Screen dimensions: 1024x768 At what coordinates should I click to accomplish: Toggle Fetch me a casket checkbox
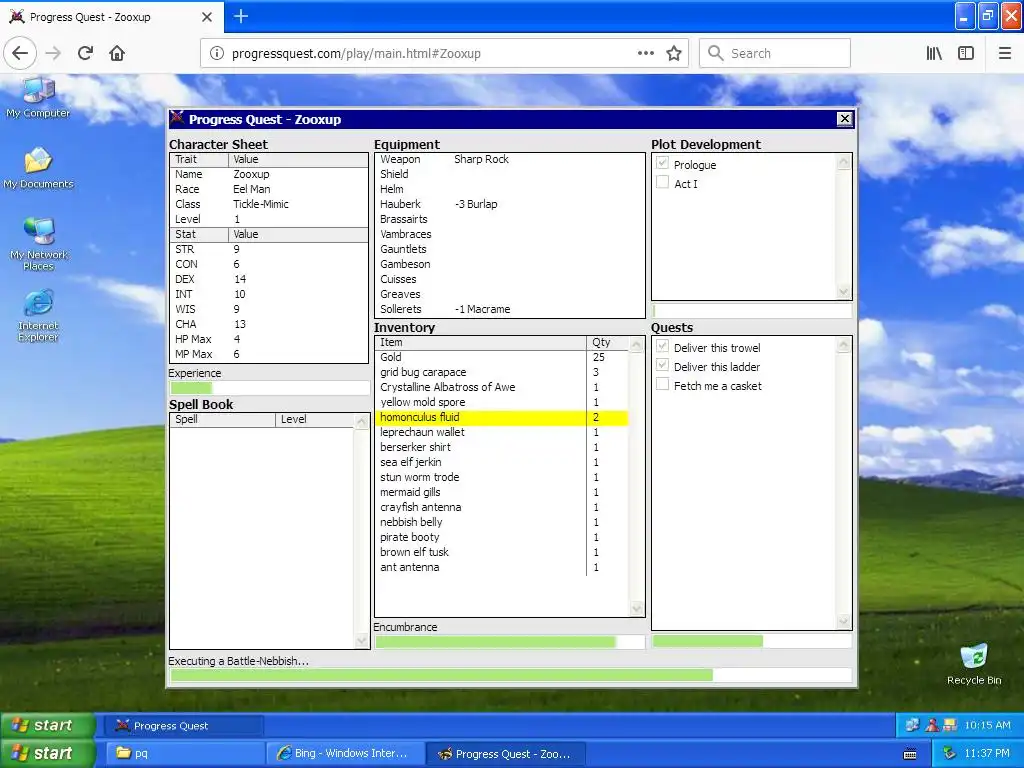coord(662,384)
